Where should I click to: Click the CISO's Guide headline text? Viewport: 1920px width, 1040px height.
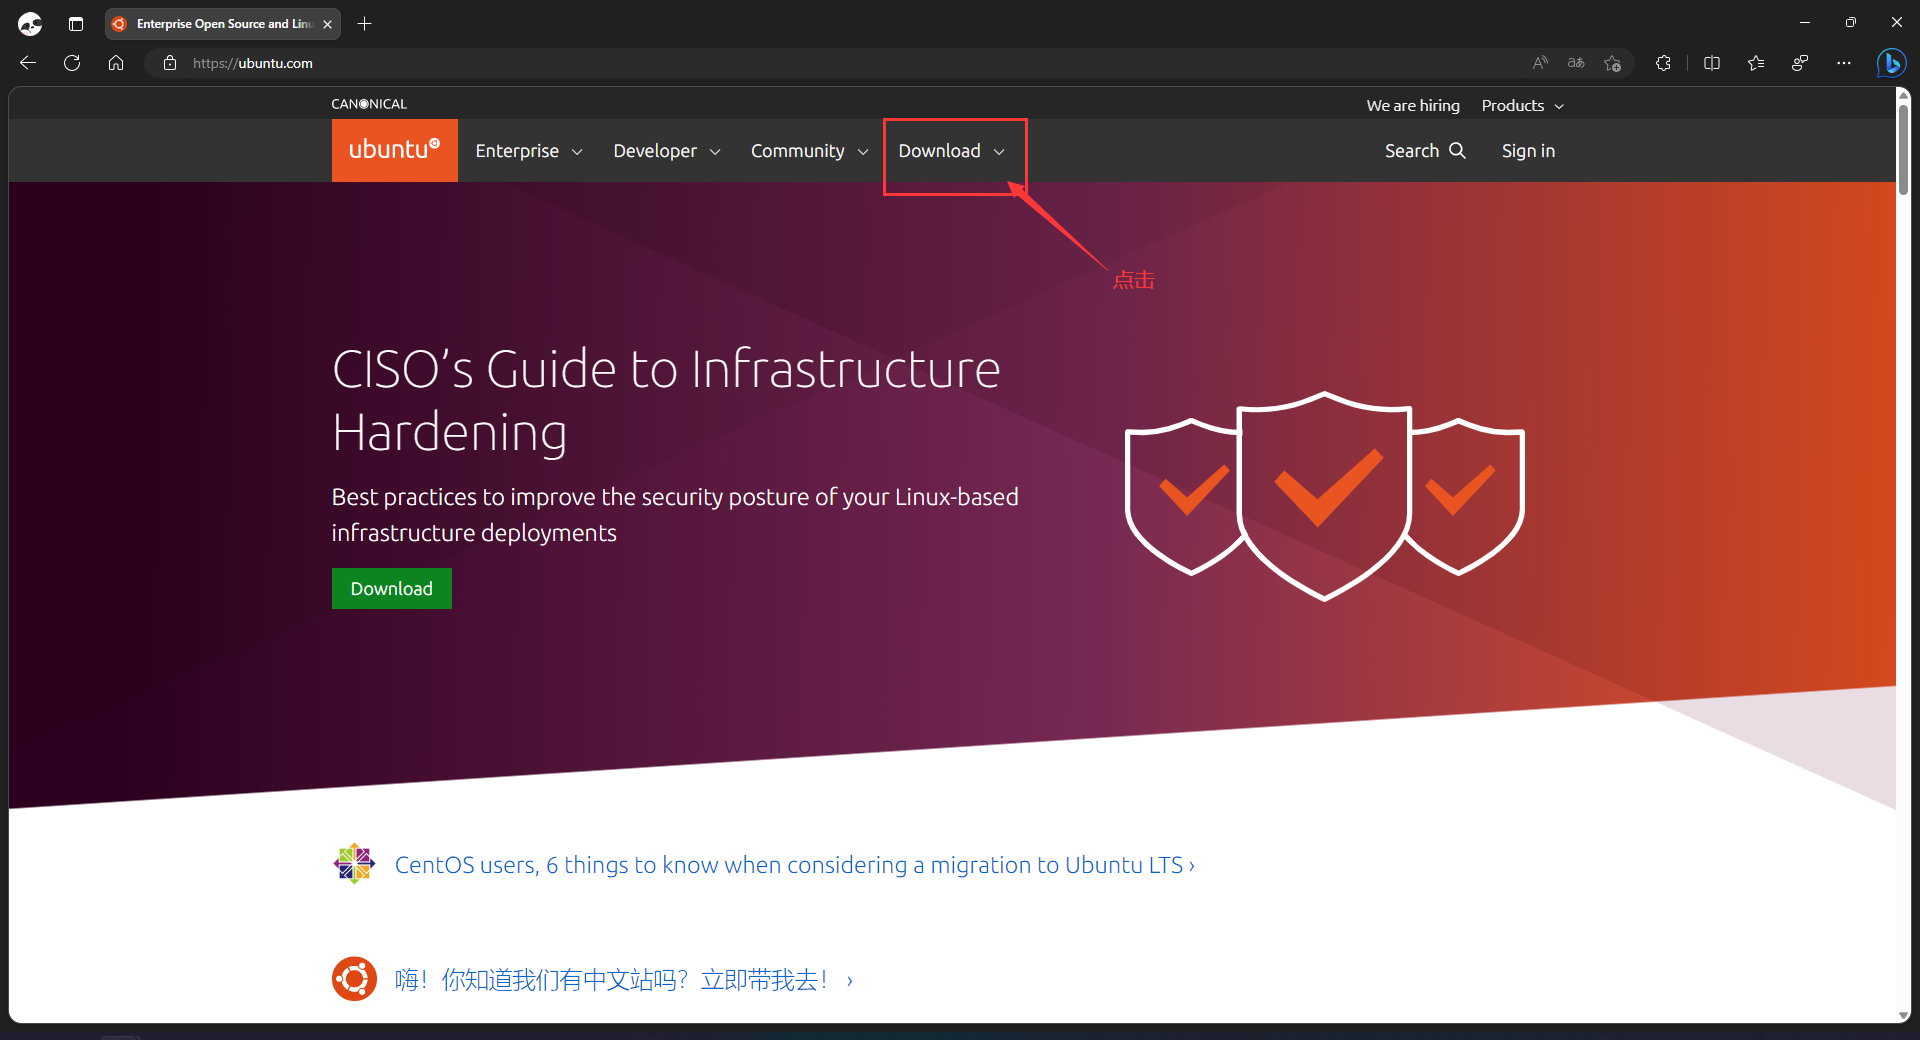pos(666,400)
